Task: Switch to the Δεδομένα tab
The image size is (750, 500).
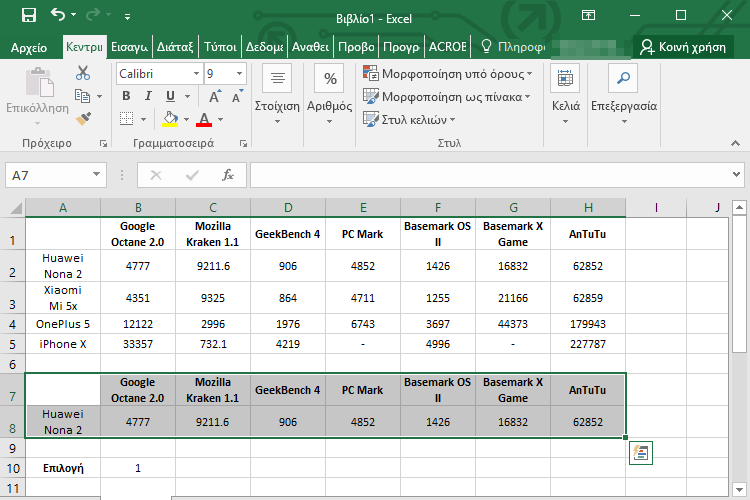Action: click(265, 47)
